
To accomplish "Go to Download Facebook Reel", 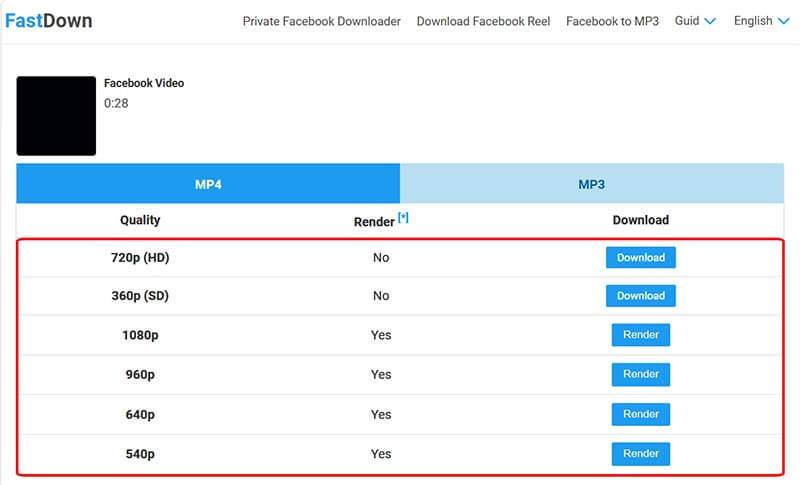I will point(483,21).
